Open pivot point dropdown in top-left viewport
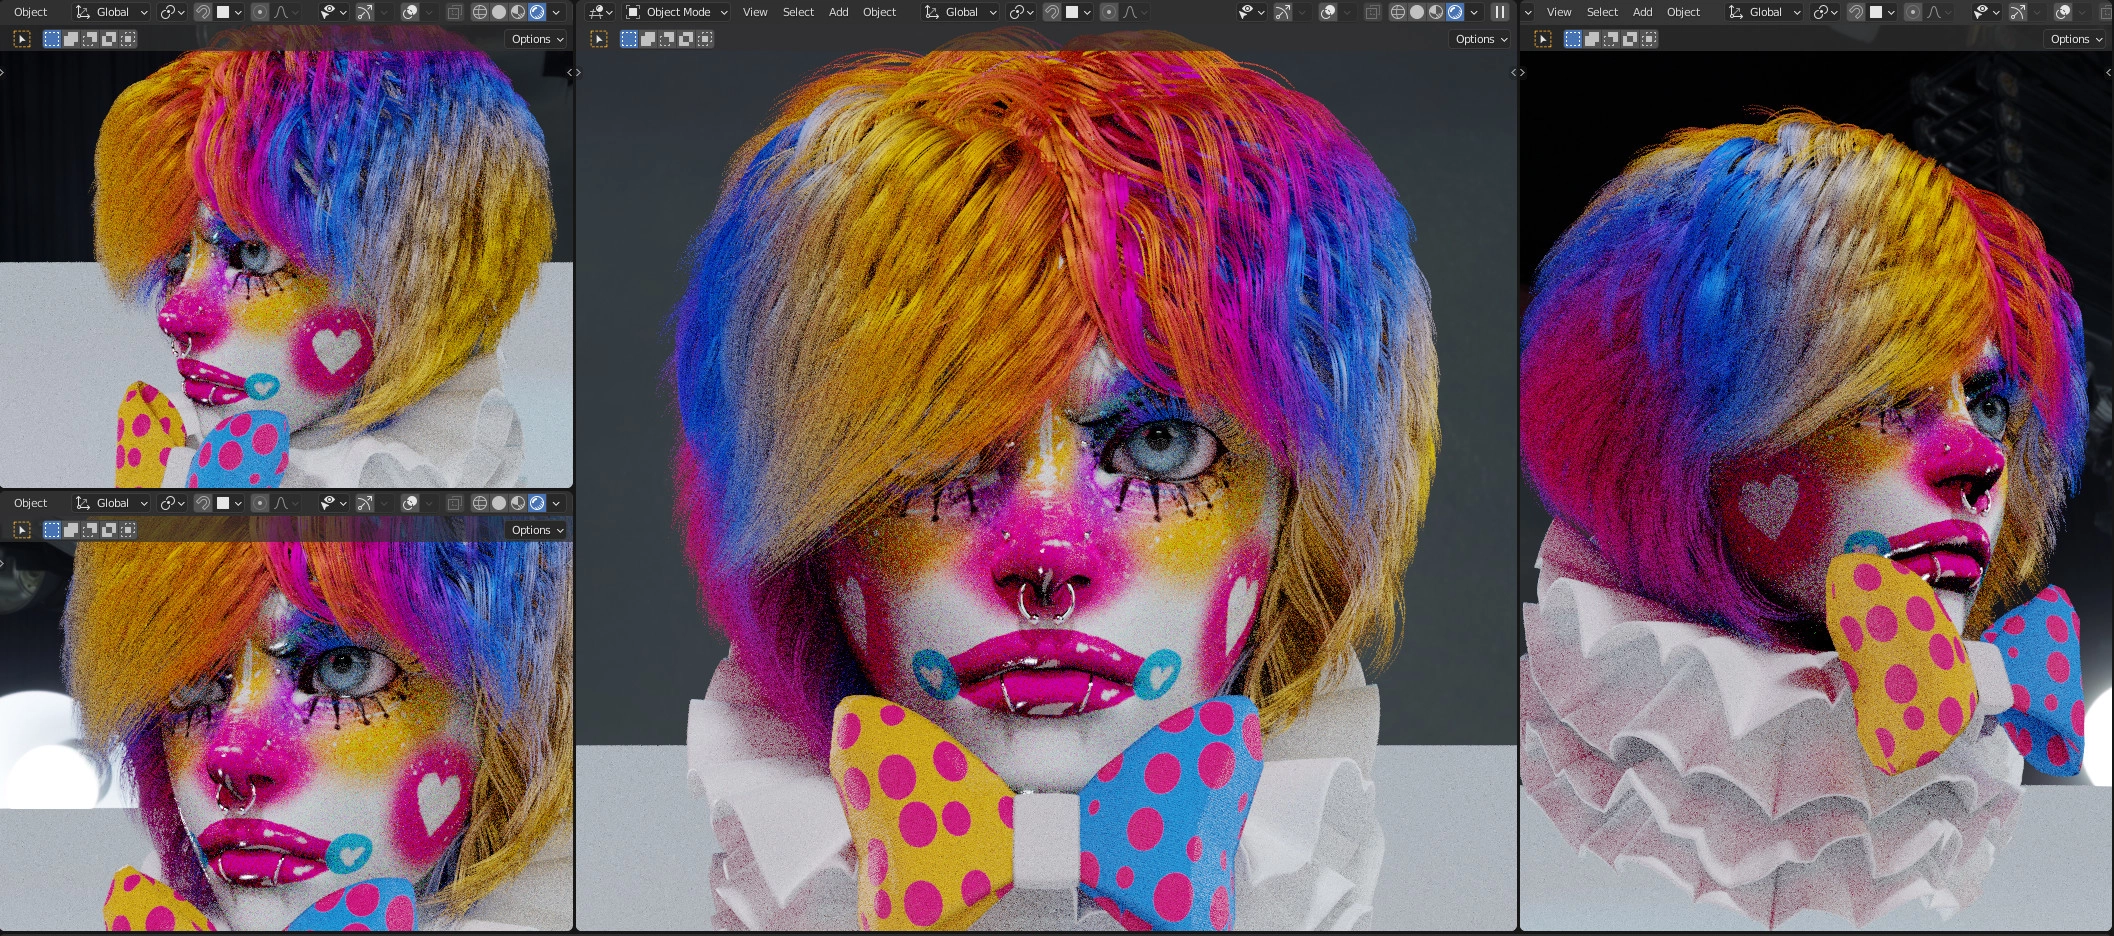The image size is (2114, 936). [172, 12]
